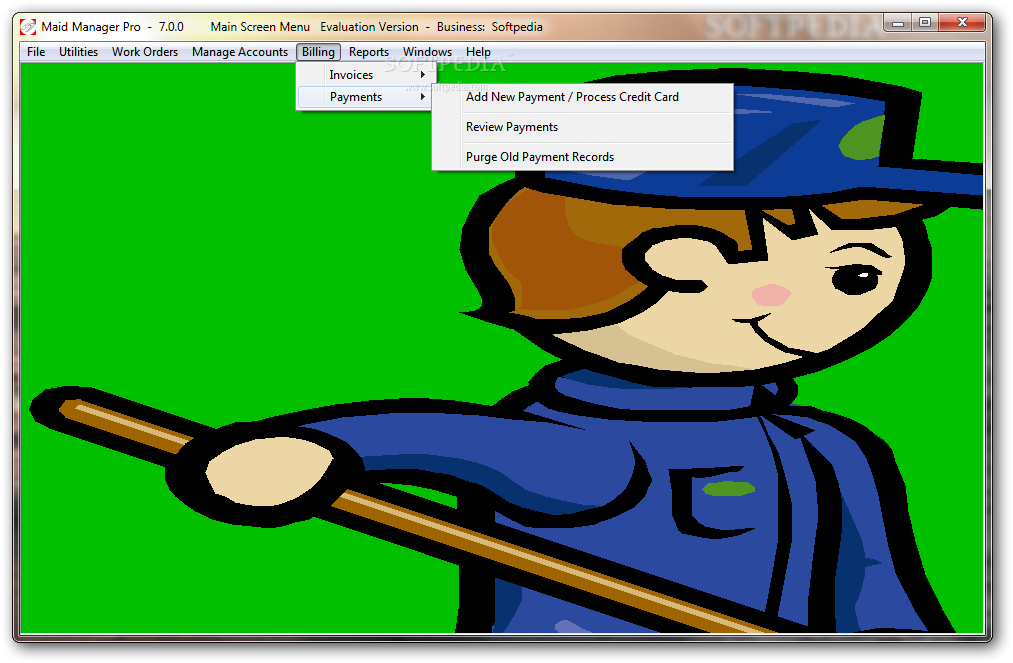1013x663 pixels.
Task: Open the Reports menu
Action: click(369, 52)
